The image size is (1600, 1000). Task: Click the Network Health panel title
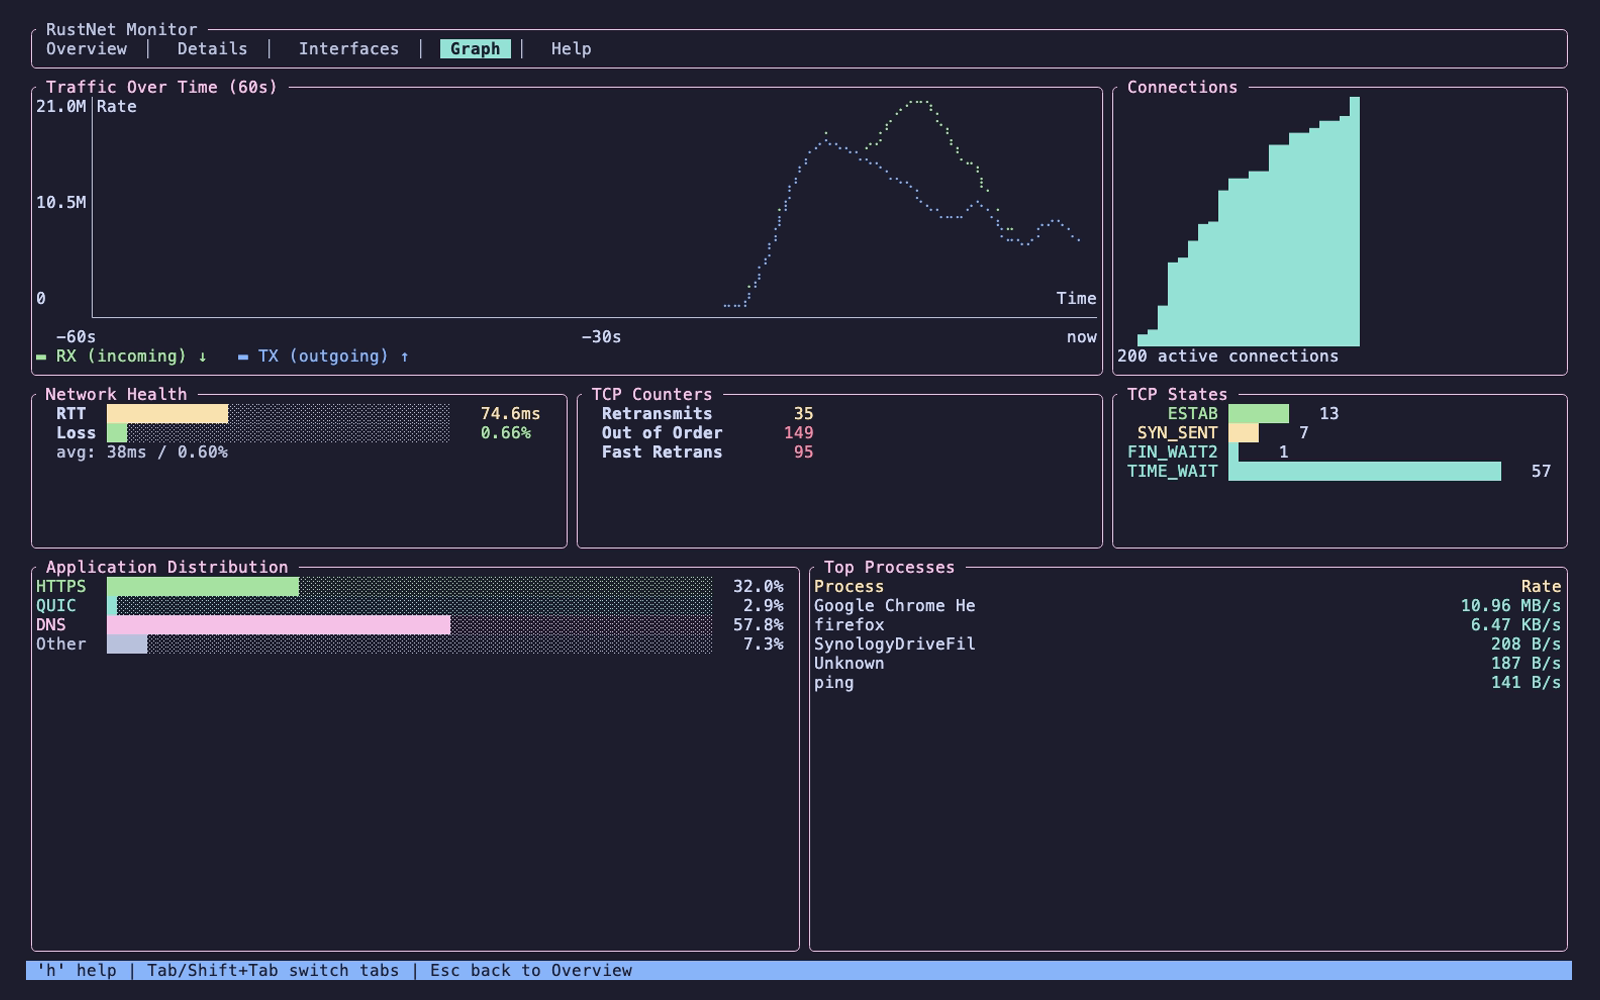pyautogui.click(x=116, y=394)
